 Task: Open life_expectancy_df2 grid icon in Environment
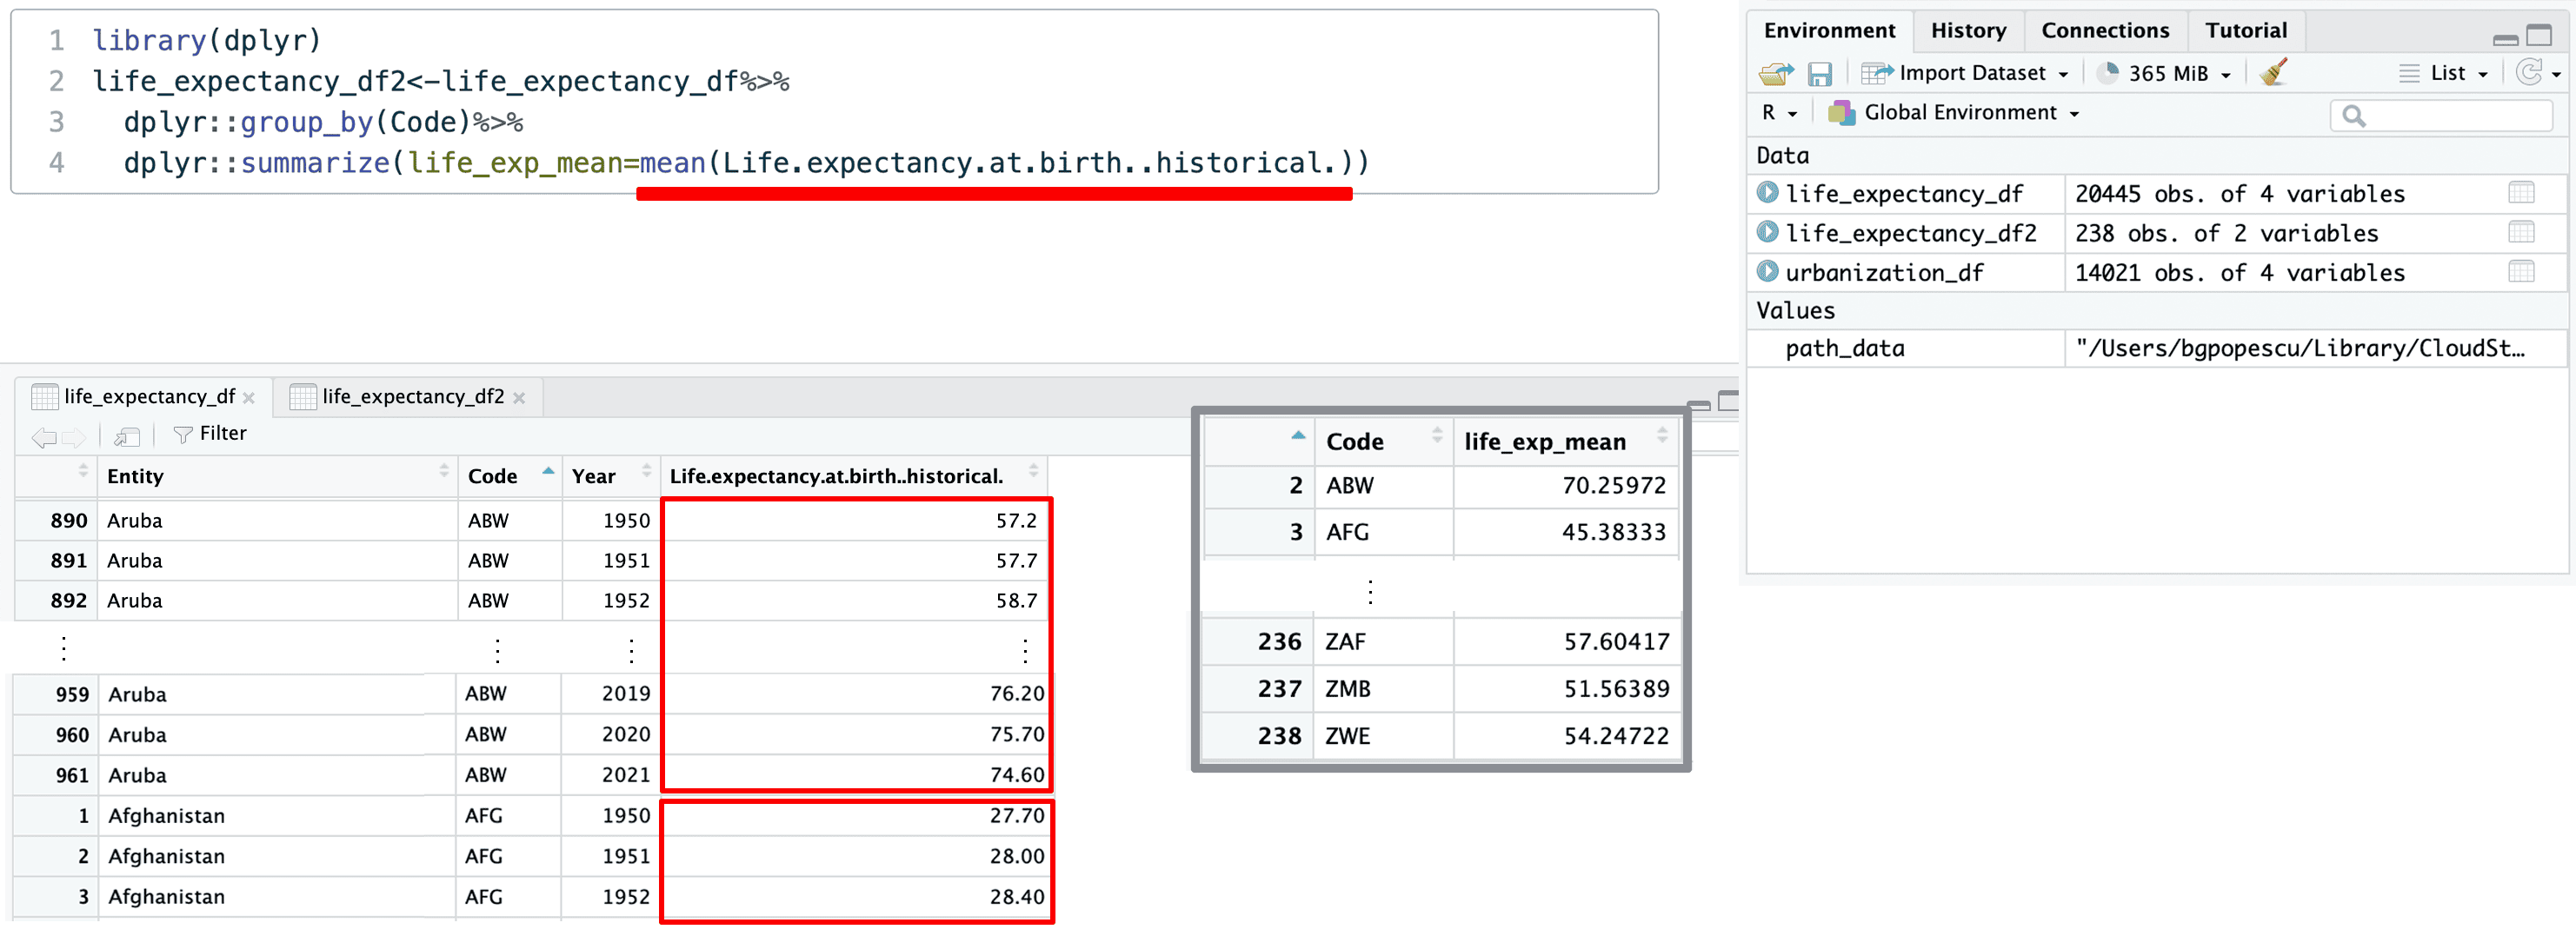[x=2521, y=233]
